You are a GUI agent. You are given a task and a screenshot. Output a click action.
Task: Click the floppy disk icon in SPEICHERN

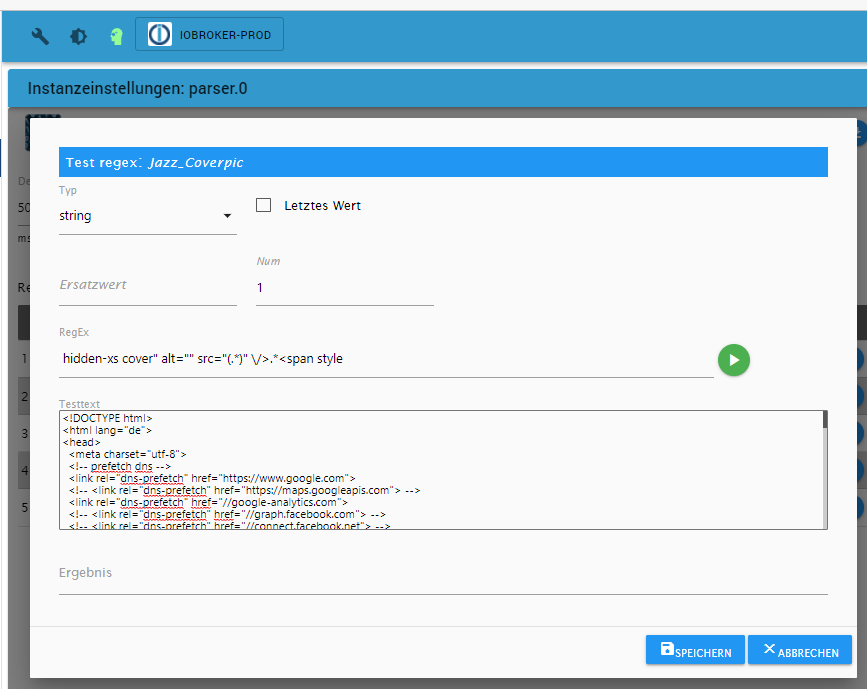coord(667,649)
